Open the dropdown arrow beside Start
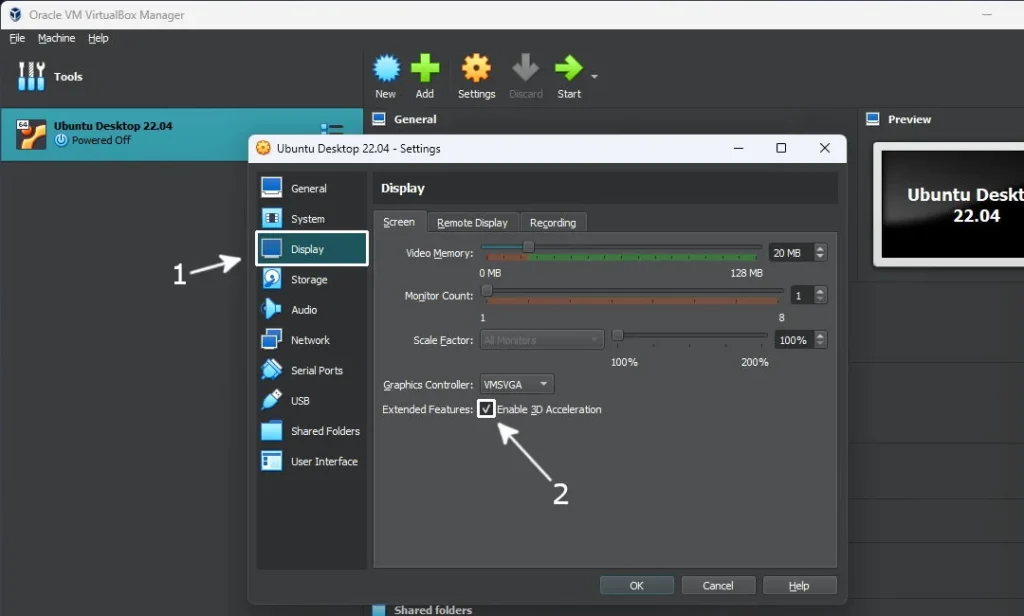The width and height of the screenshot is (1024, 616). (x=595, y=76)
